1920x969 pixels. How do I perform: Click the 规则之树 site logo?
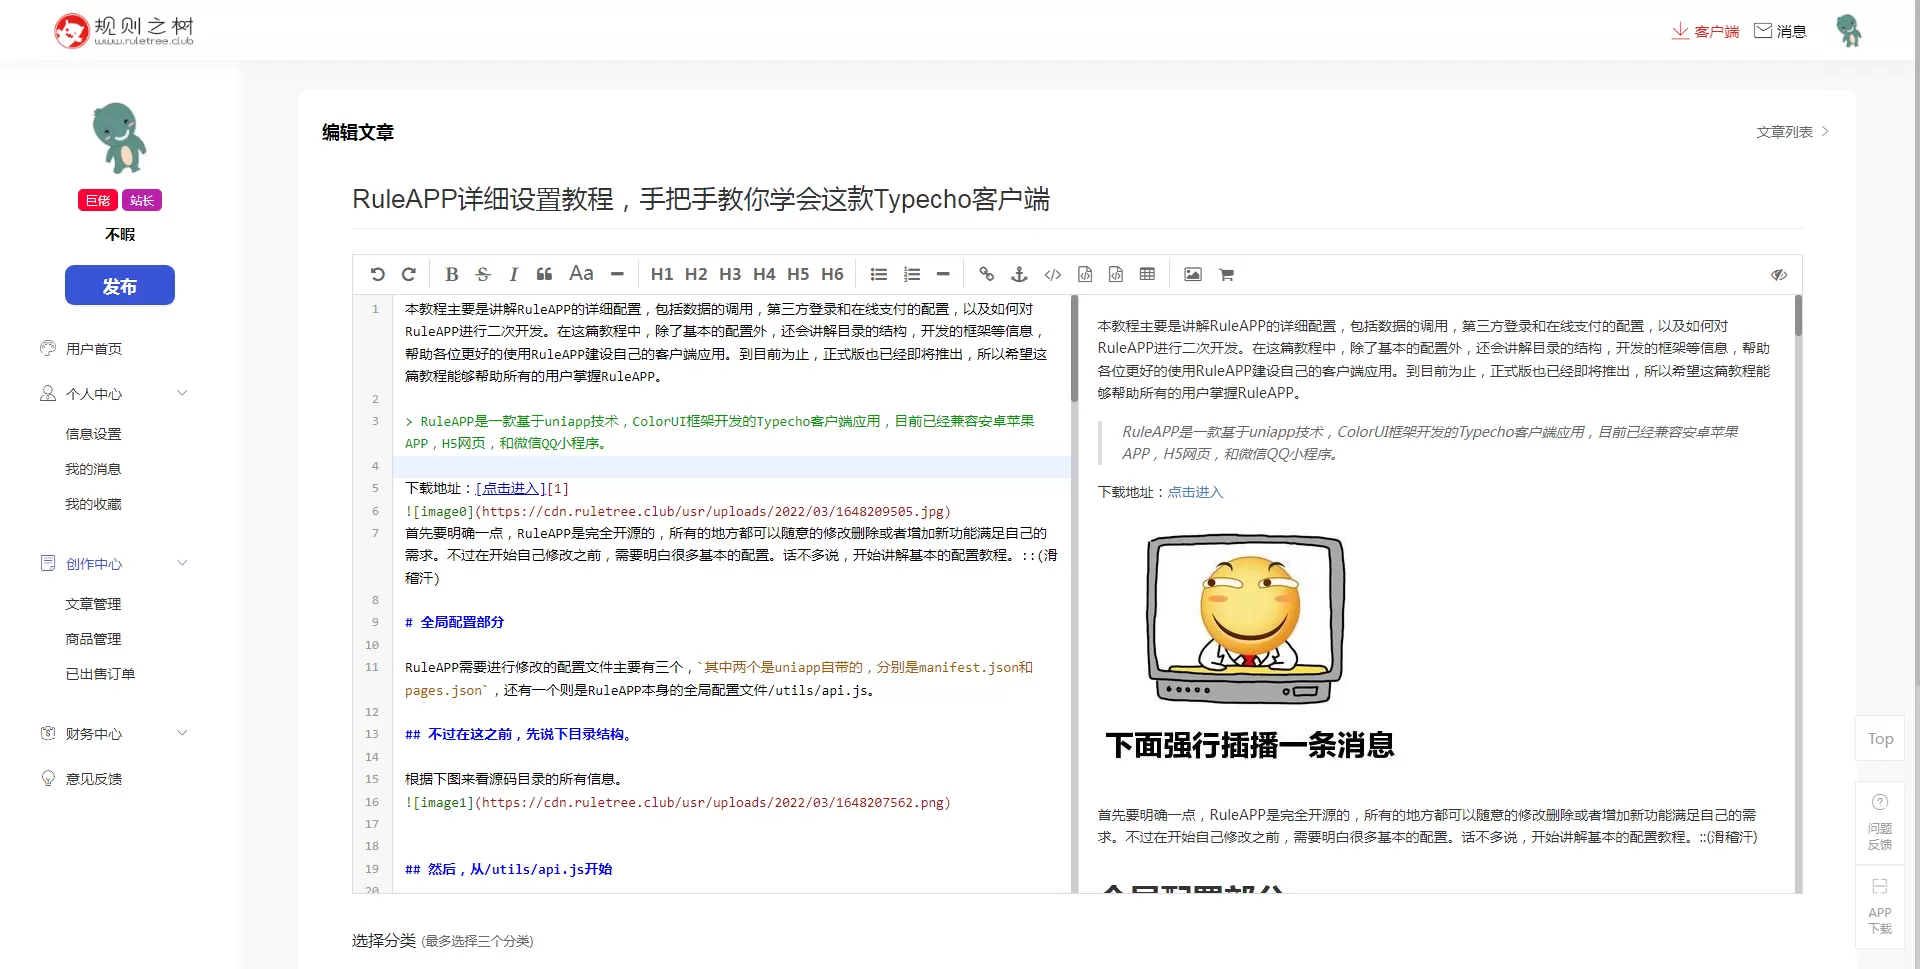click(x=124, y=31)
